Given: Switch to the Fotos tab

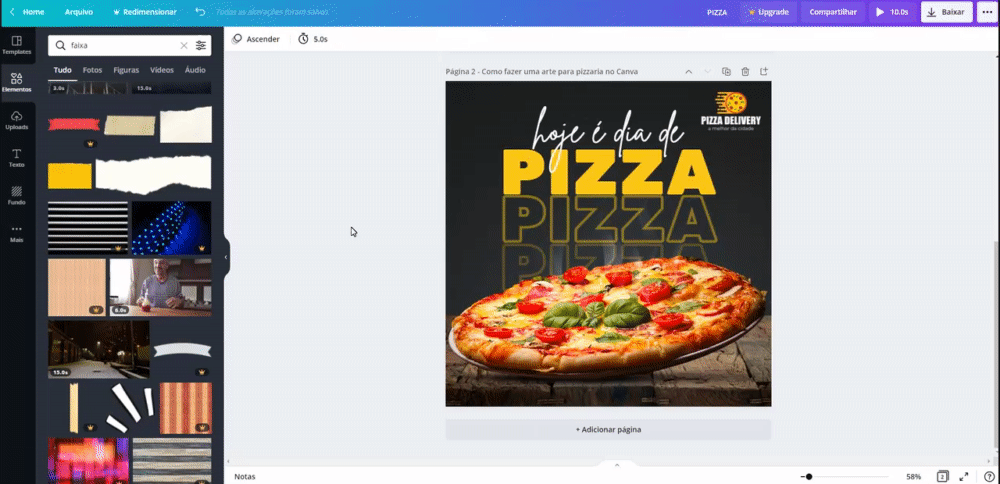Looking at the screenshot, I should point(92,70).
